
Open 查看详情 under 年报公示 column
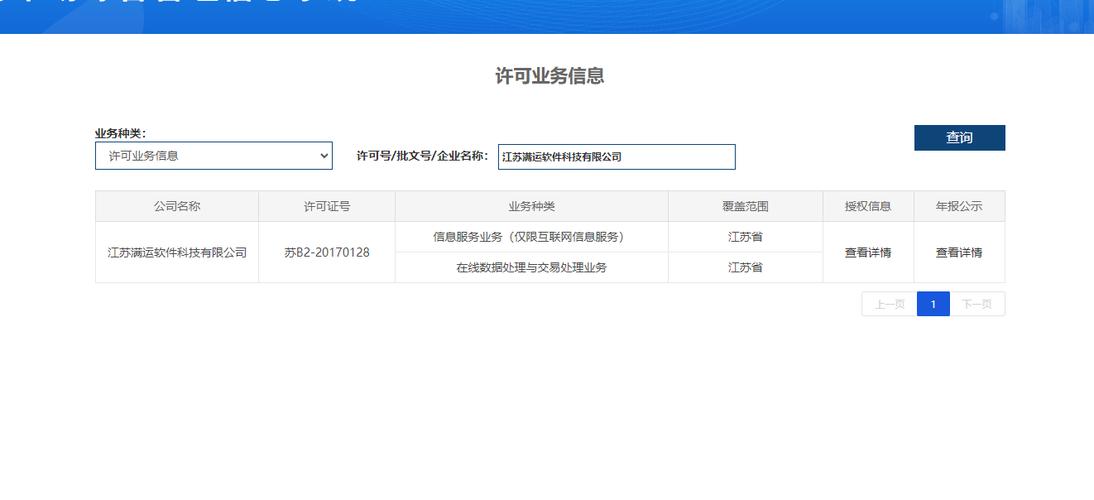click(958, 253)
